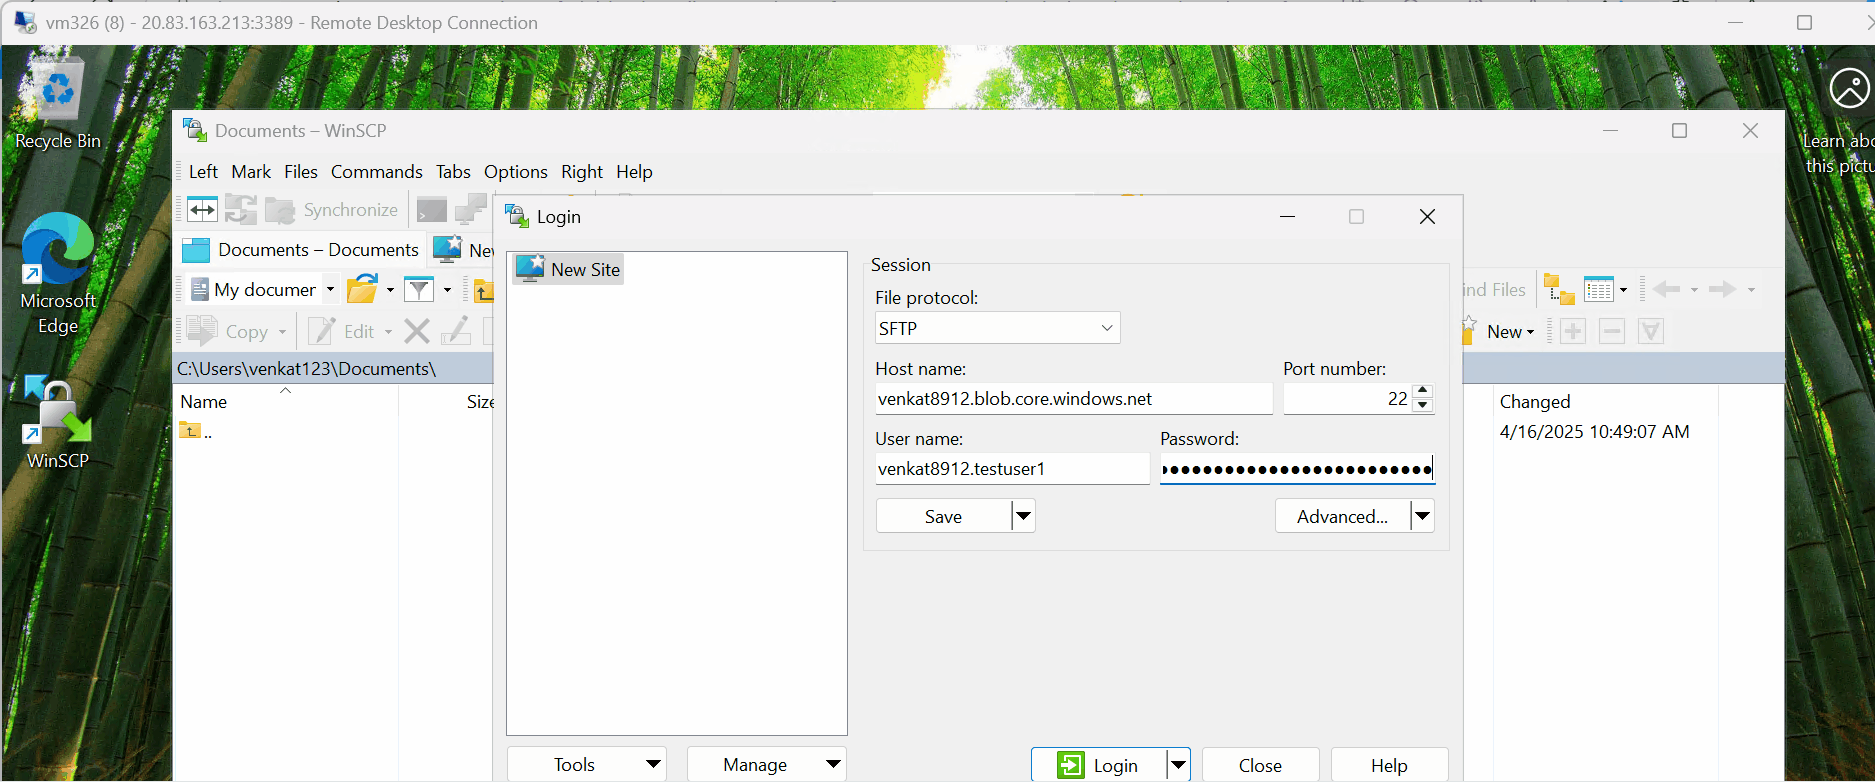This screenshot has height=782, width=1875.
Task: Click the parent directory folder toolbar icon
Action: tap(484, 290)
